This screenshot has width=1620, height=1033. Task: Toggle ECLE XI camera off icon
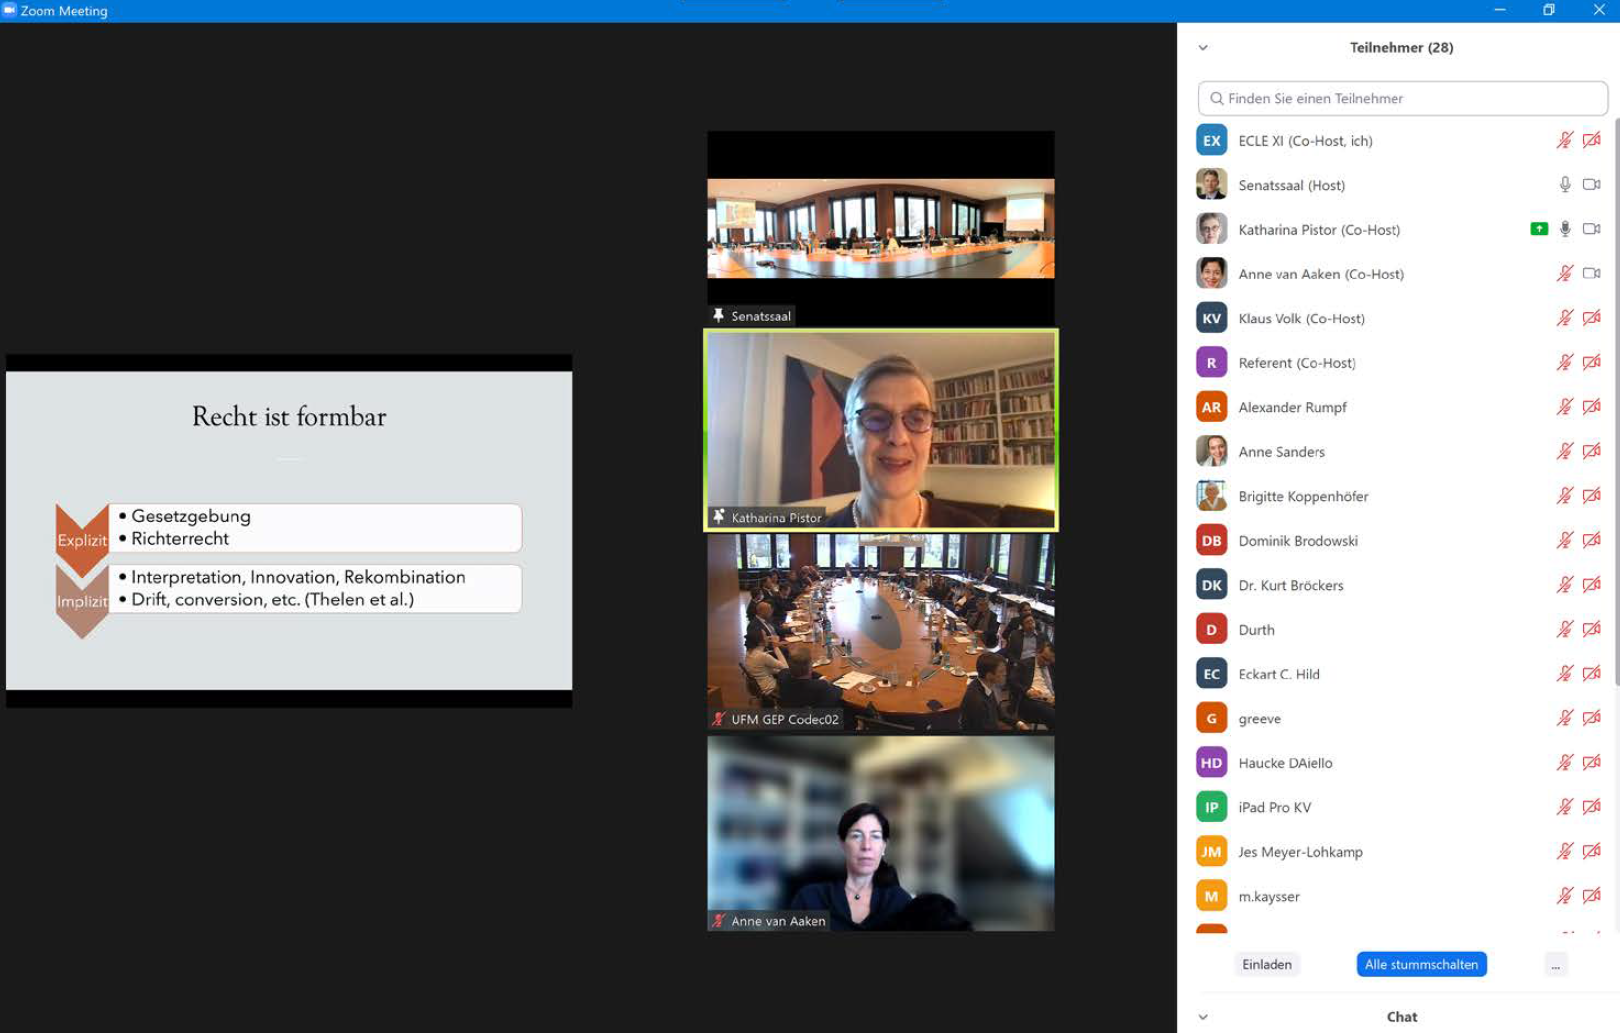[1592, 140]
